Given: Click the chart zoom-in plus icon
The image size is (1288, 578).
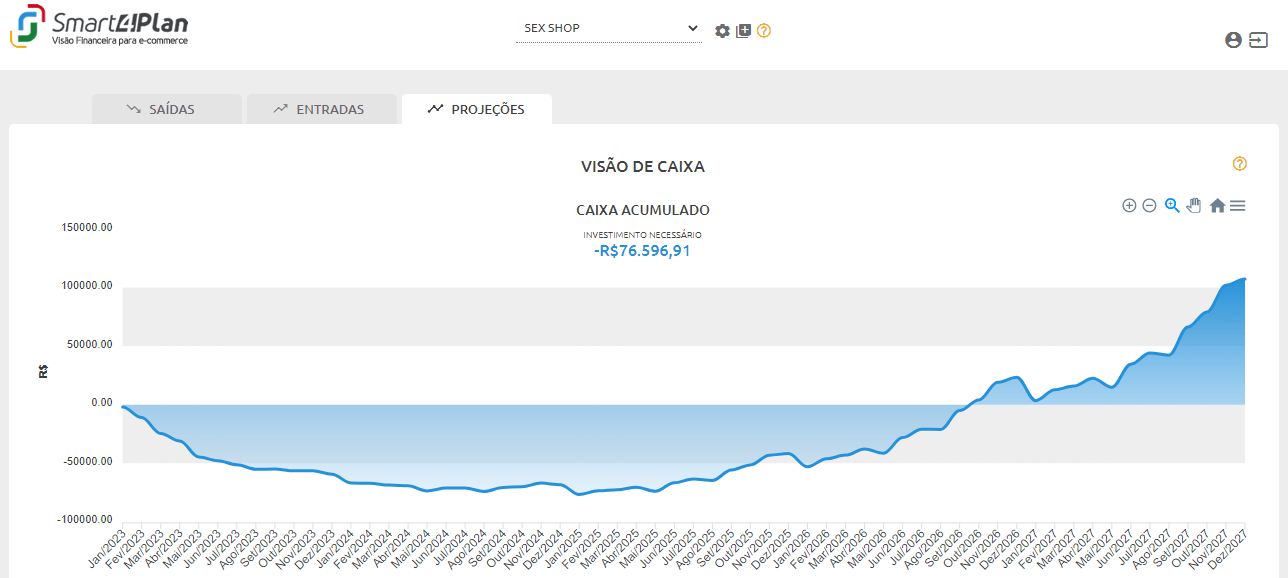Looking at the screenshot, I should coord(1129,206).
